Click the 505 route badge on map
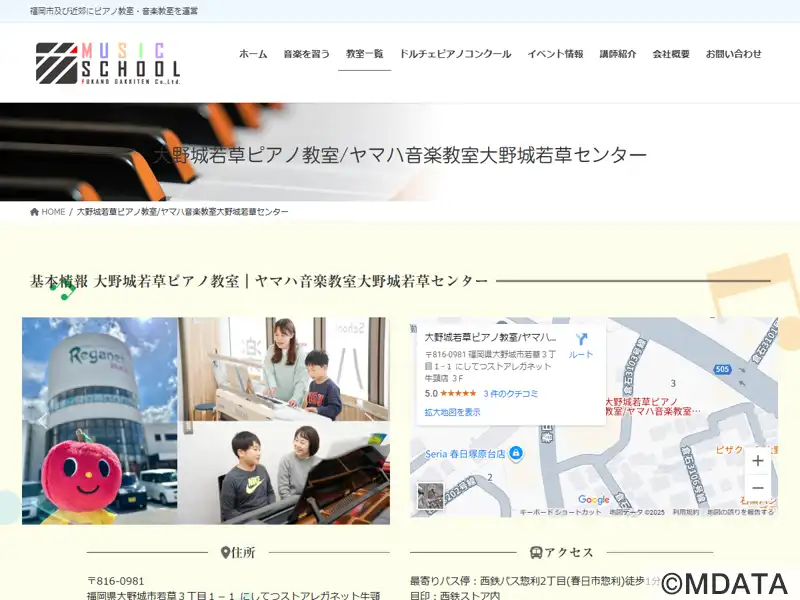This screenshot has width=800, height=600. [722, 369]
